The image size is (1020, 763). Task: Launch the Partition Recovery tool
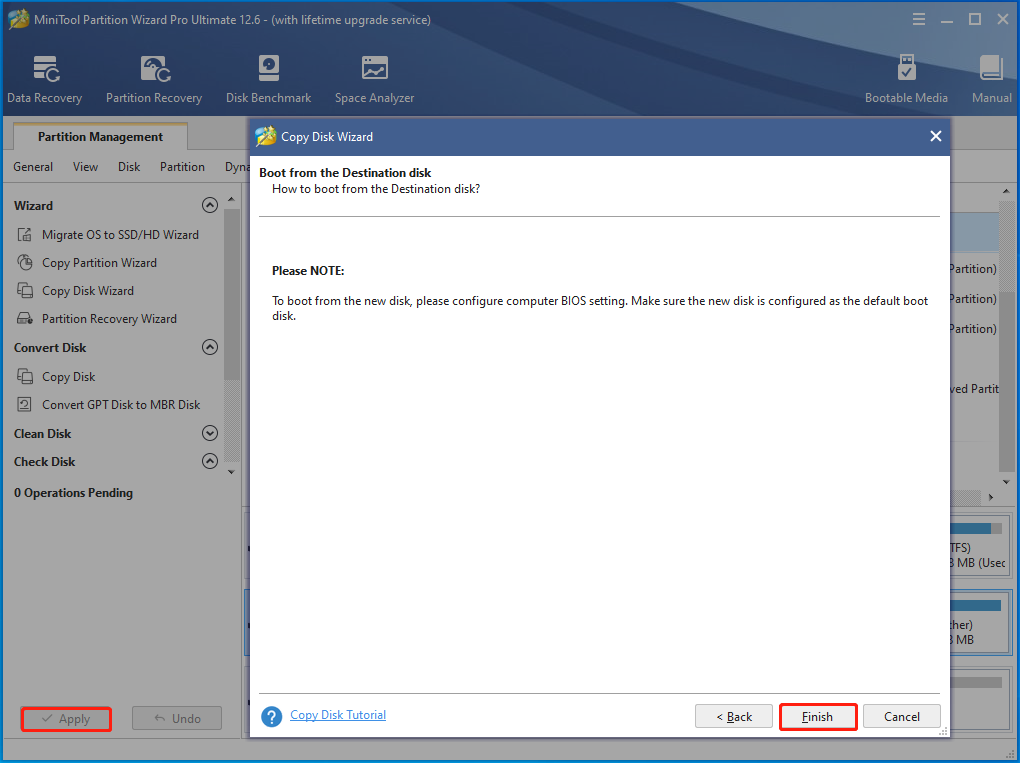(x=154, y=79)
